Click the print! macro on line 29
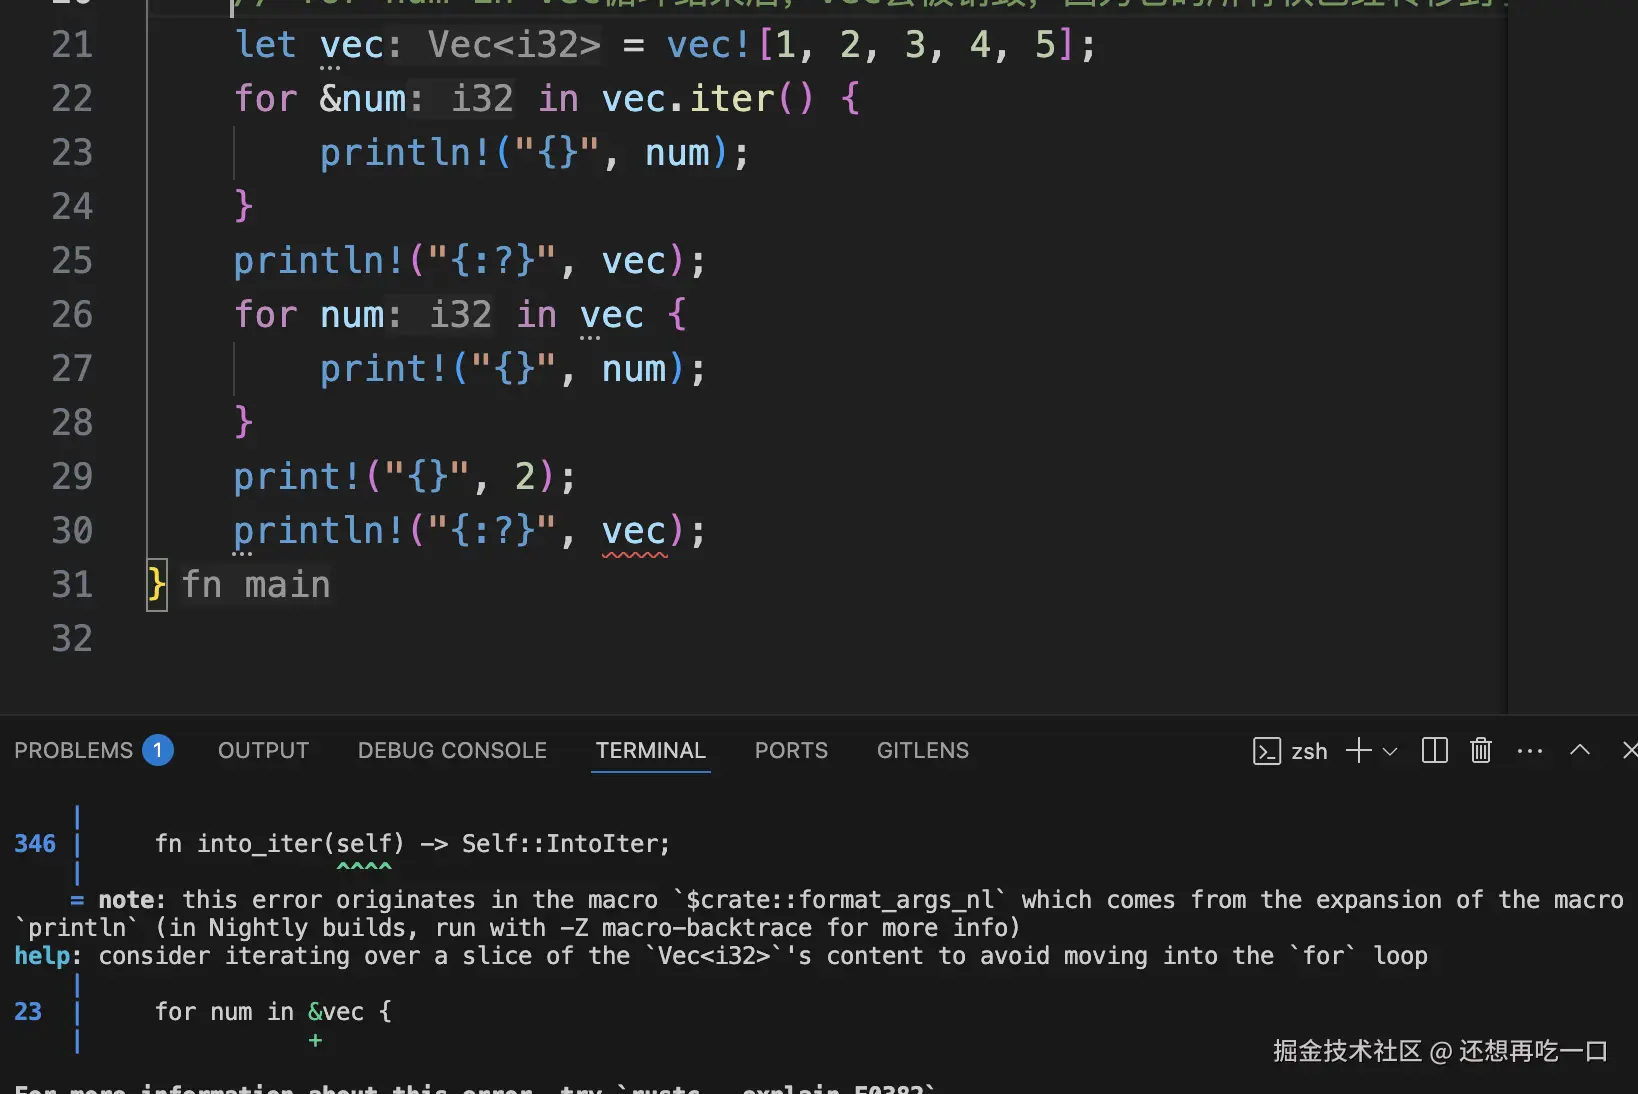Screen dimensions: 1638x1094 [x=298, y=477]
